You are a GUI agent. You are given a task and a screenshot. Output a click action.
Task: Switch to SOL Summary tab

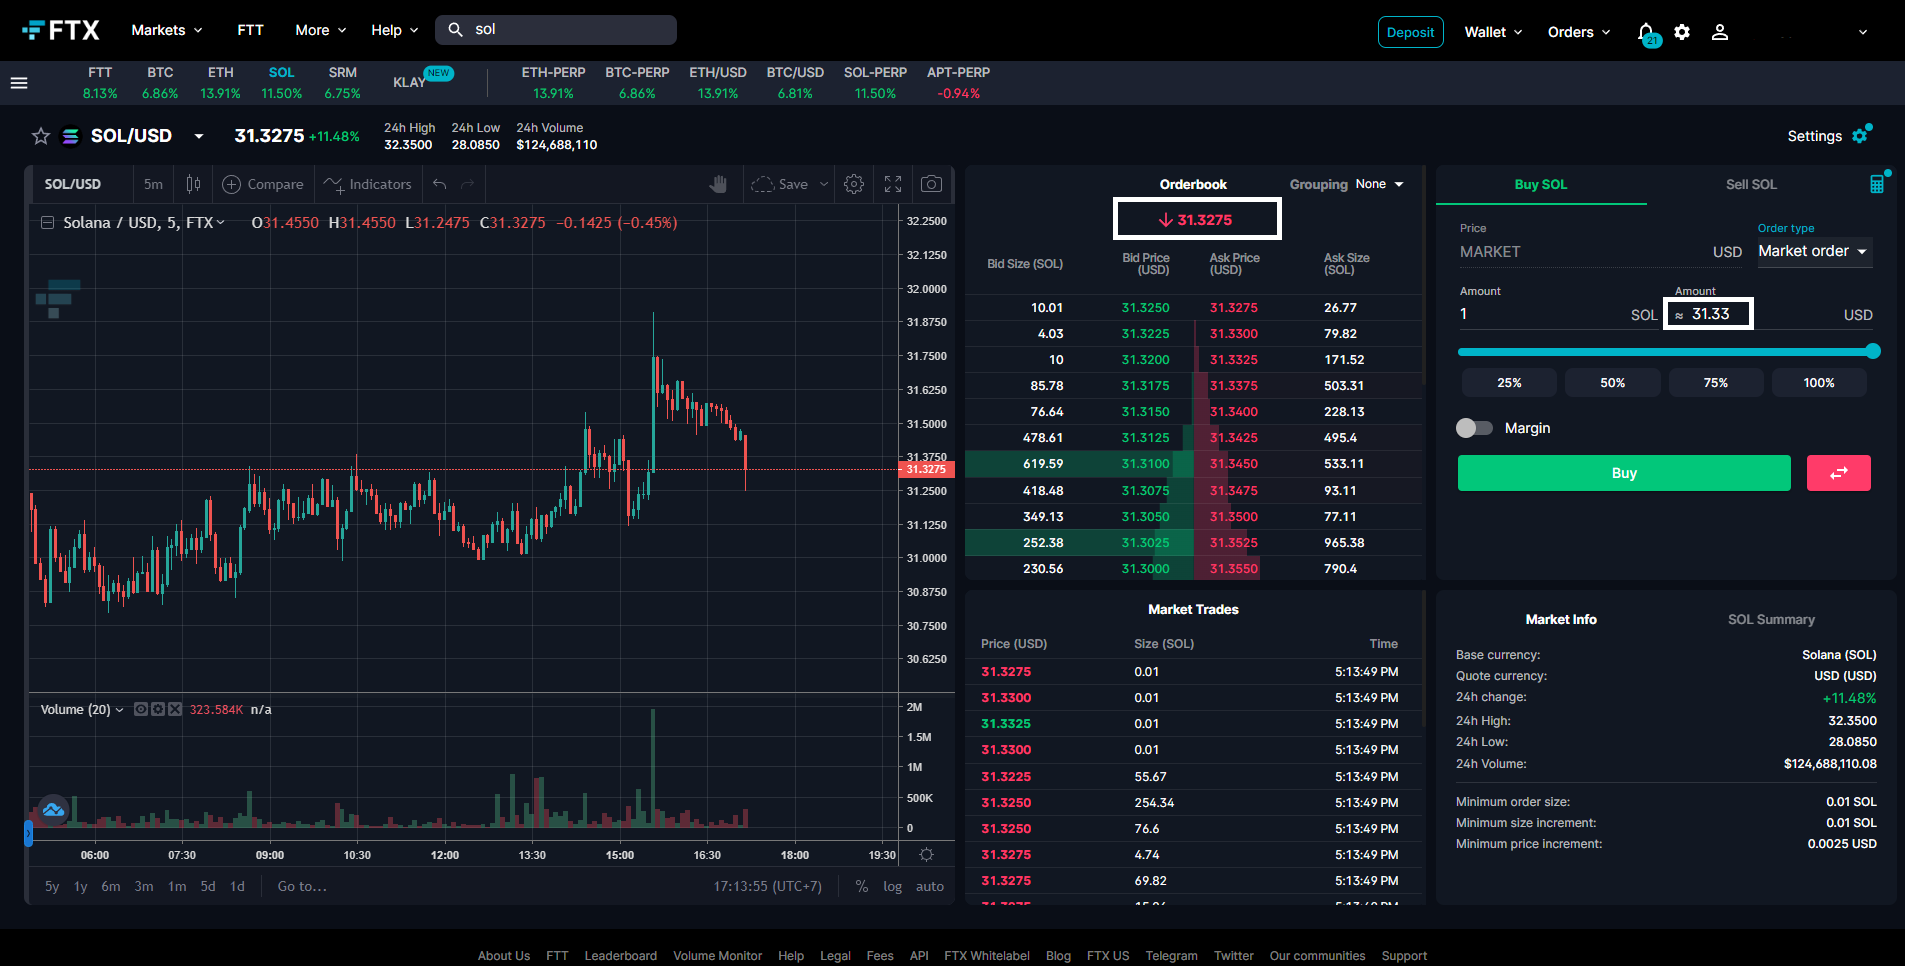pos(1771,619)
